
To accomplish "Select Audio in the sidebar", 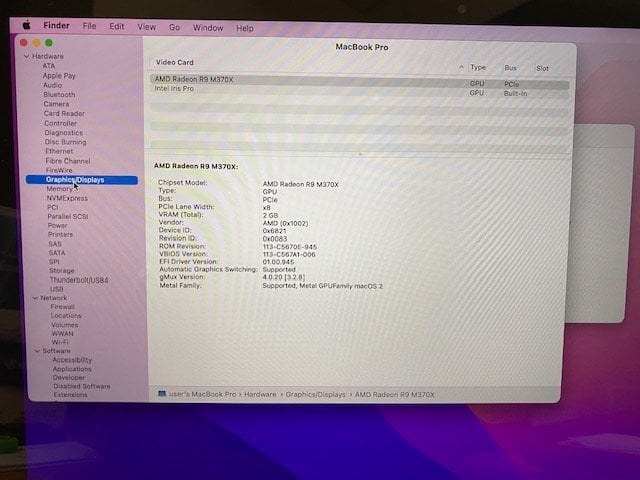I will pyautogui.click(x=53, y=85).
